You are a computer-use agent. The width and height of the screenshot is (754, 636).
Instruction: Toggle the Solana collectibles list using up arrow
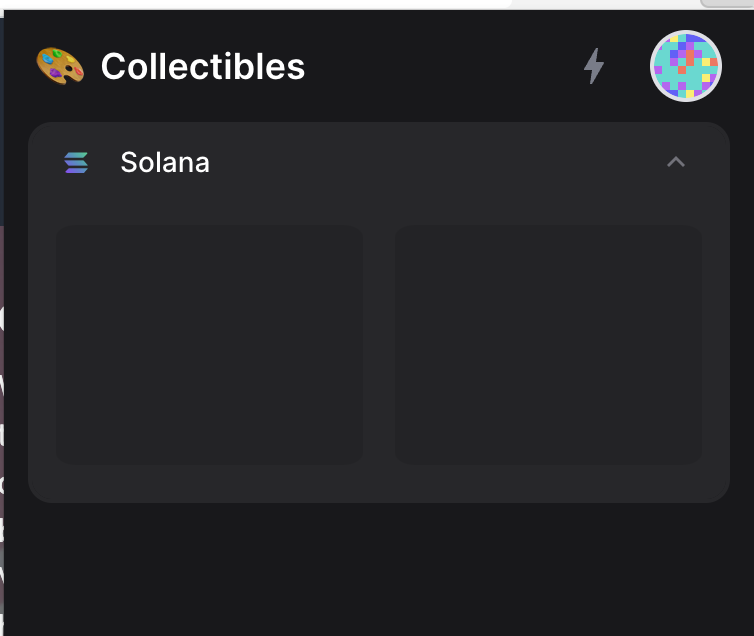[x=676, y=162]
